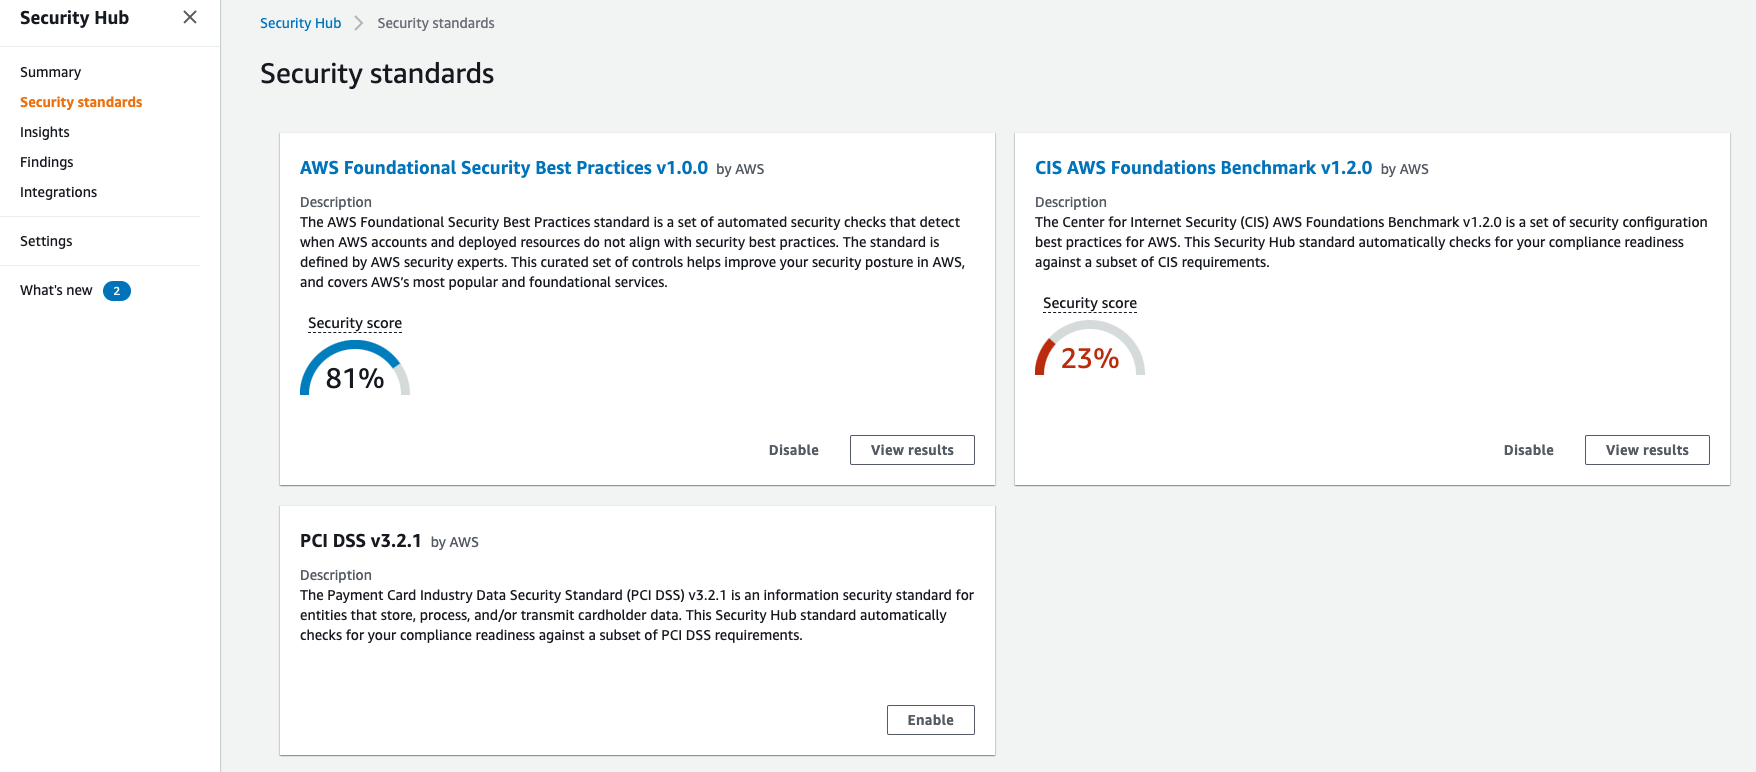Open AWS Foundational Security Best Practices link
The width and height of the screenshot is (1756, 772).
(x=504, y=168)
